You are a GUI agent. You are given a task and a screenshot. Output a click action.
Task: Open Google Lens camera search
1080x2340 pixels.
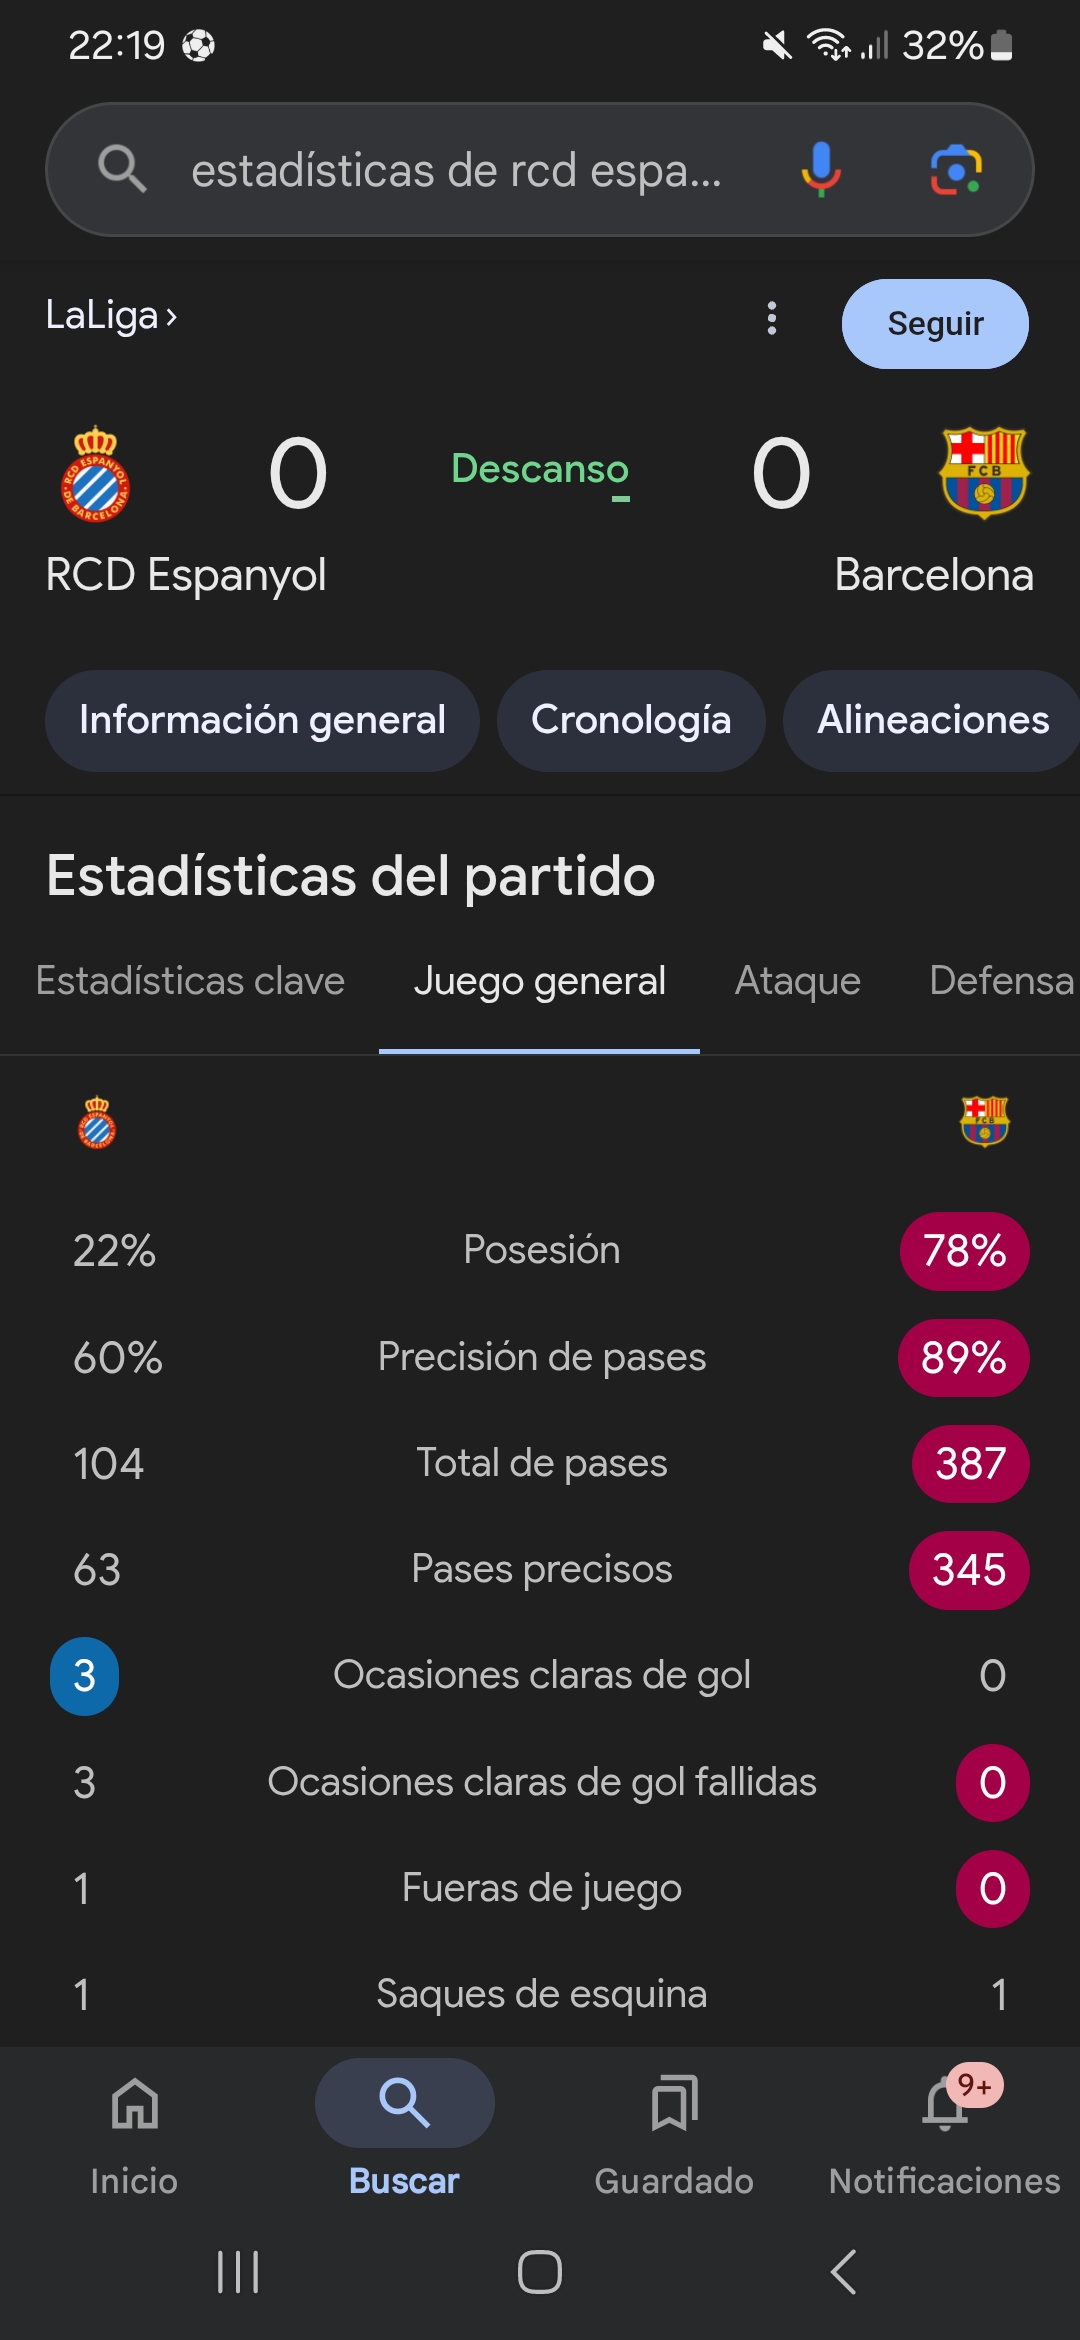(956, 169)
